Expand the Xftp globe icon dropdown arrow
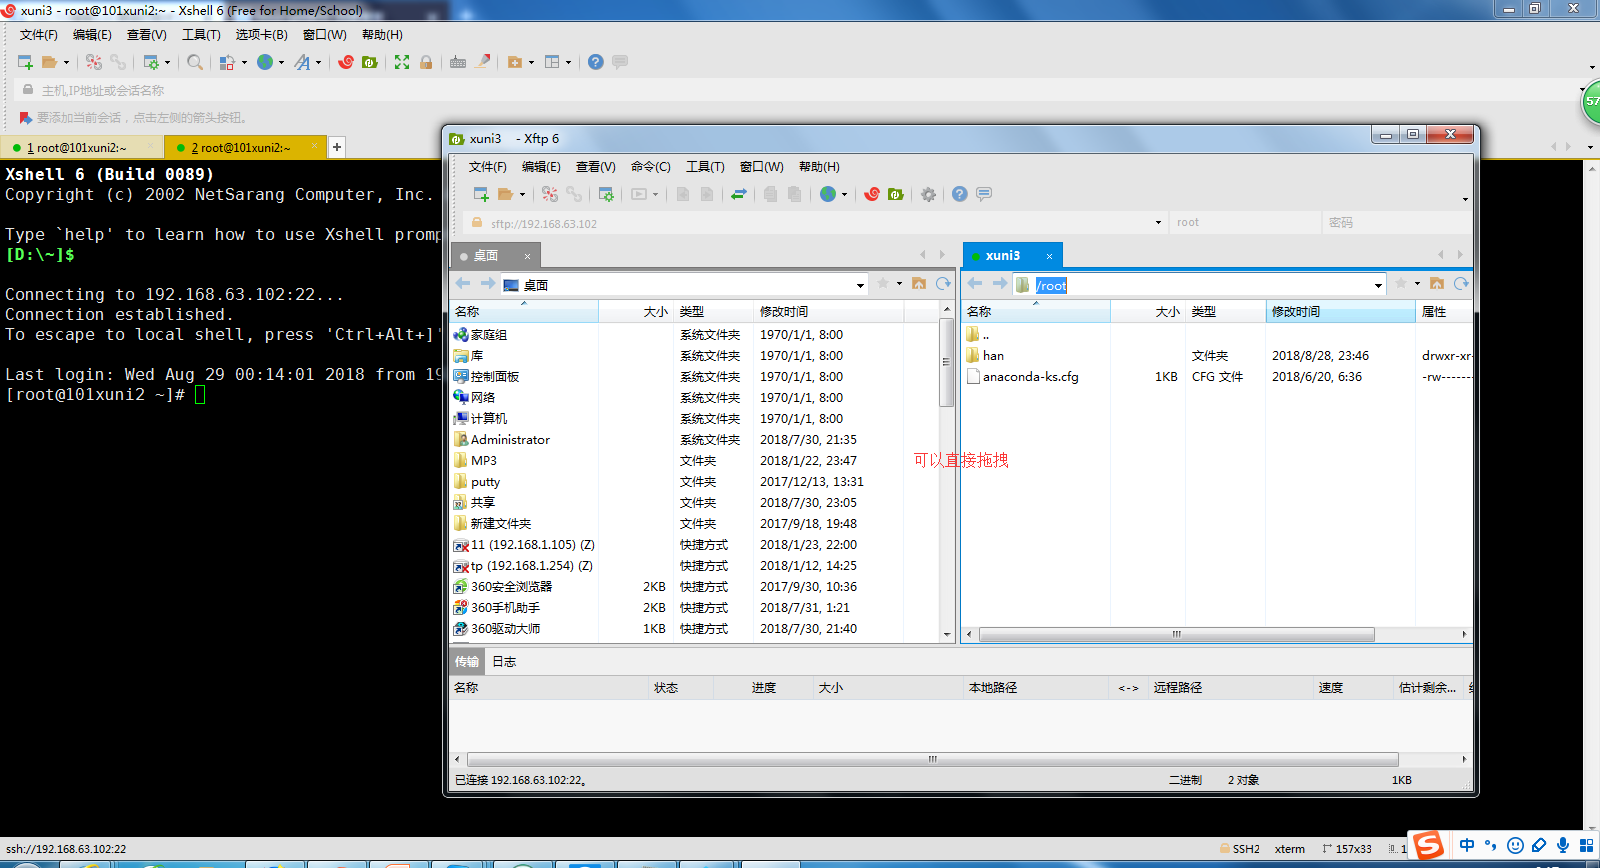 click(x=844, y=195)
